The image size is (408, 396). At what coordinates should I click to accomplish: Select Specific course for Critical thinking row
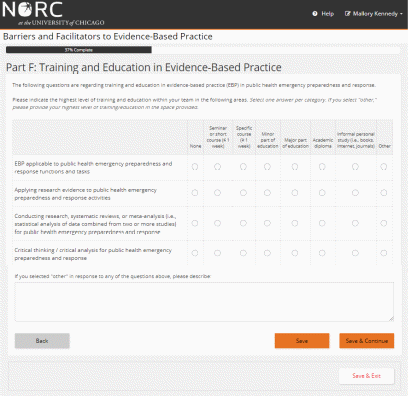click(243, 253)
